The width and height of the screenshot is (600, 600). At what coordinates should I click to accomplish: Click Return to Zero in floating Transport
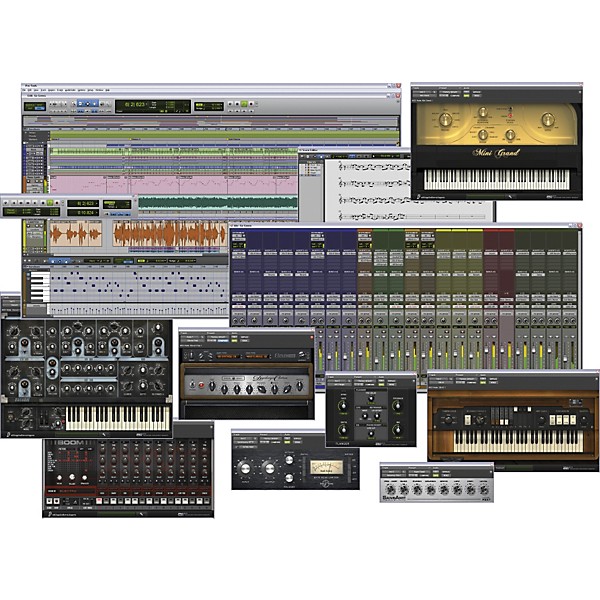[14, 203]
